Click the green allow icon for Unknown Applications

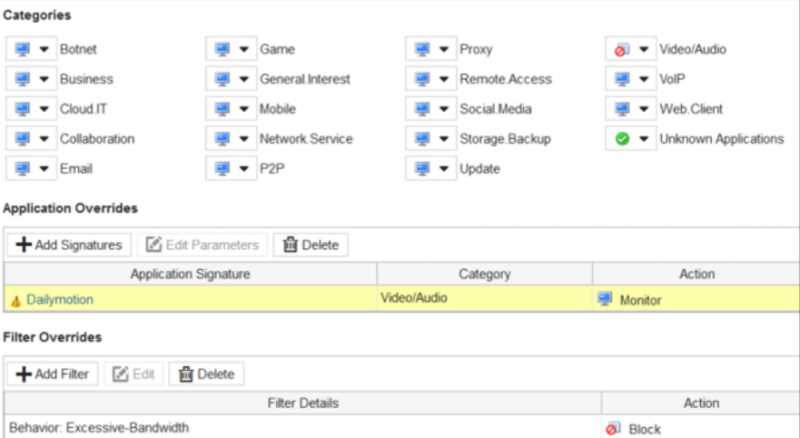point(622,139)
